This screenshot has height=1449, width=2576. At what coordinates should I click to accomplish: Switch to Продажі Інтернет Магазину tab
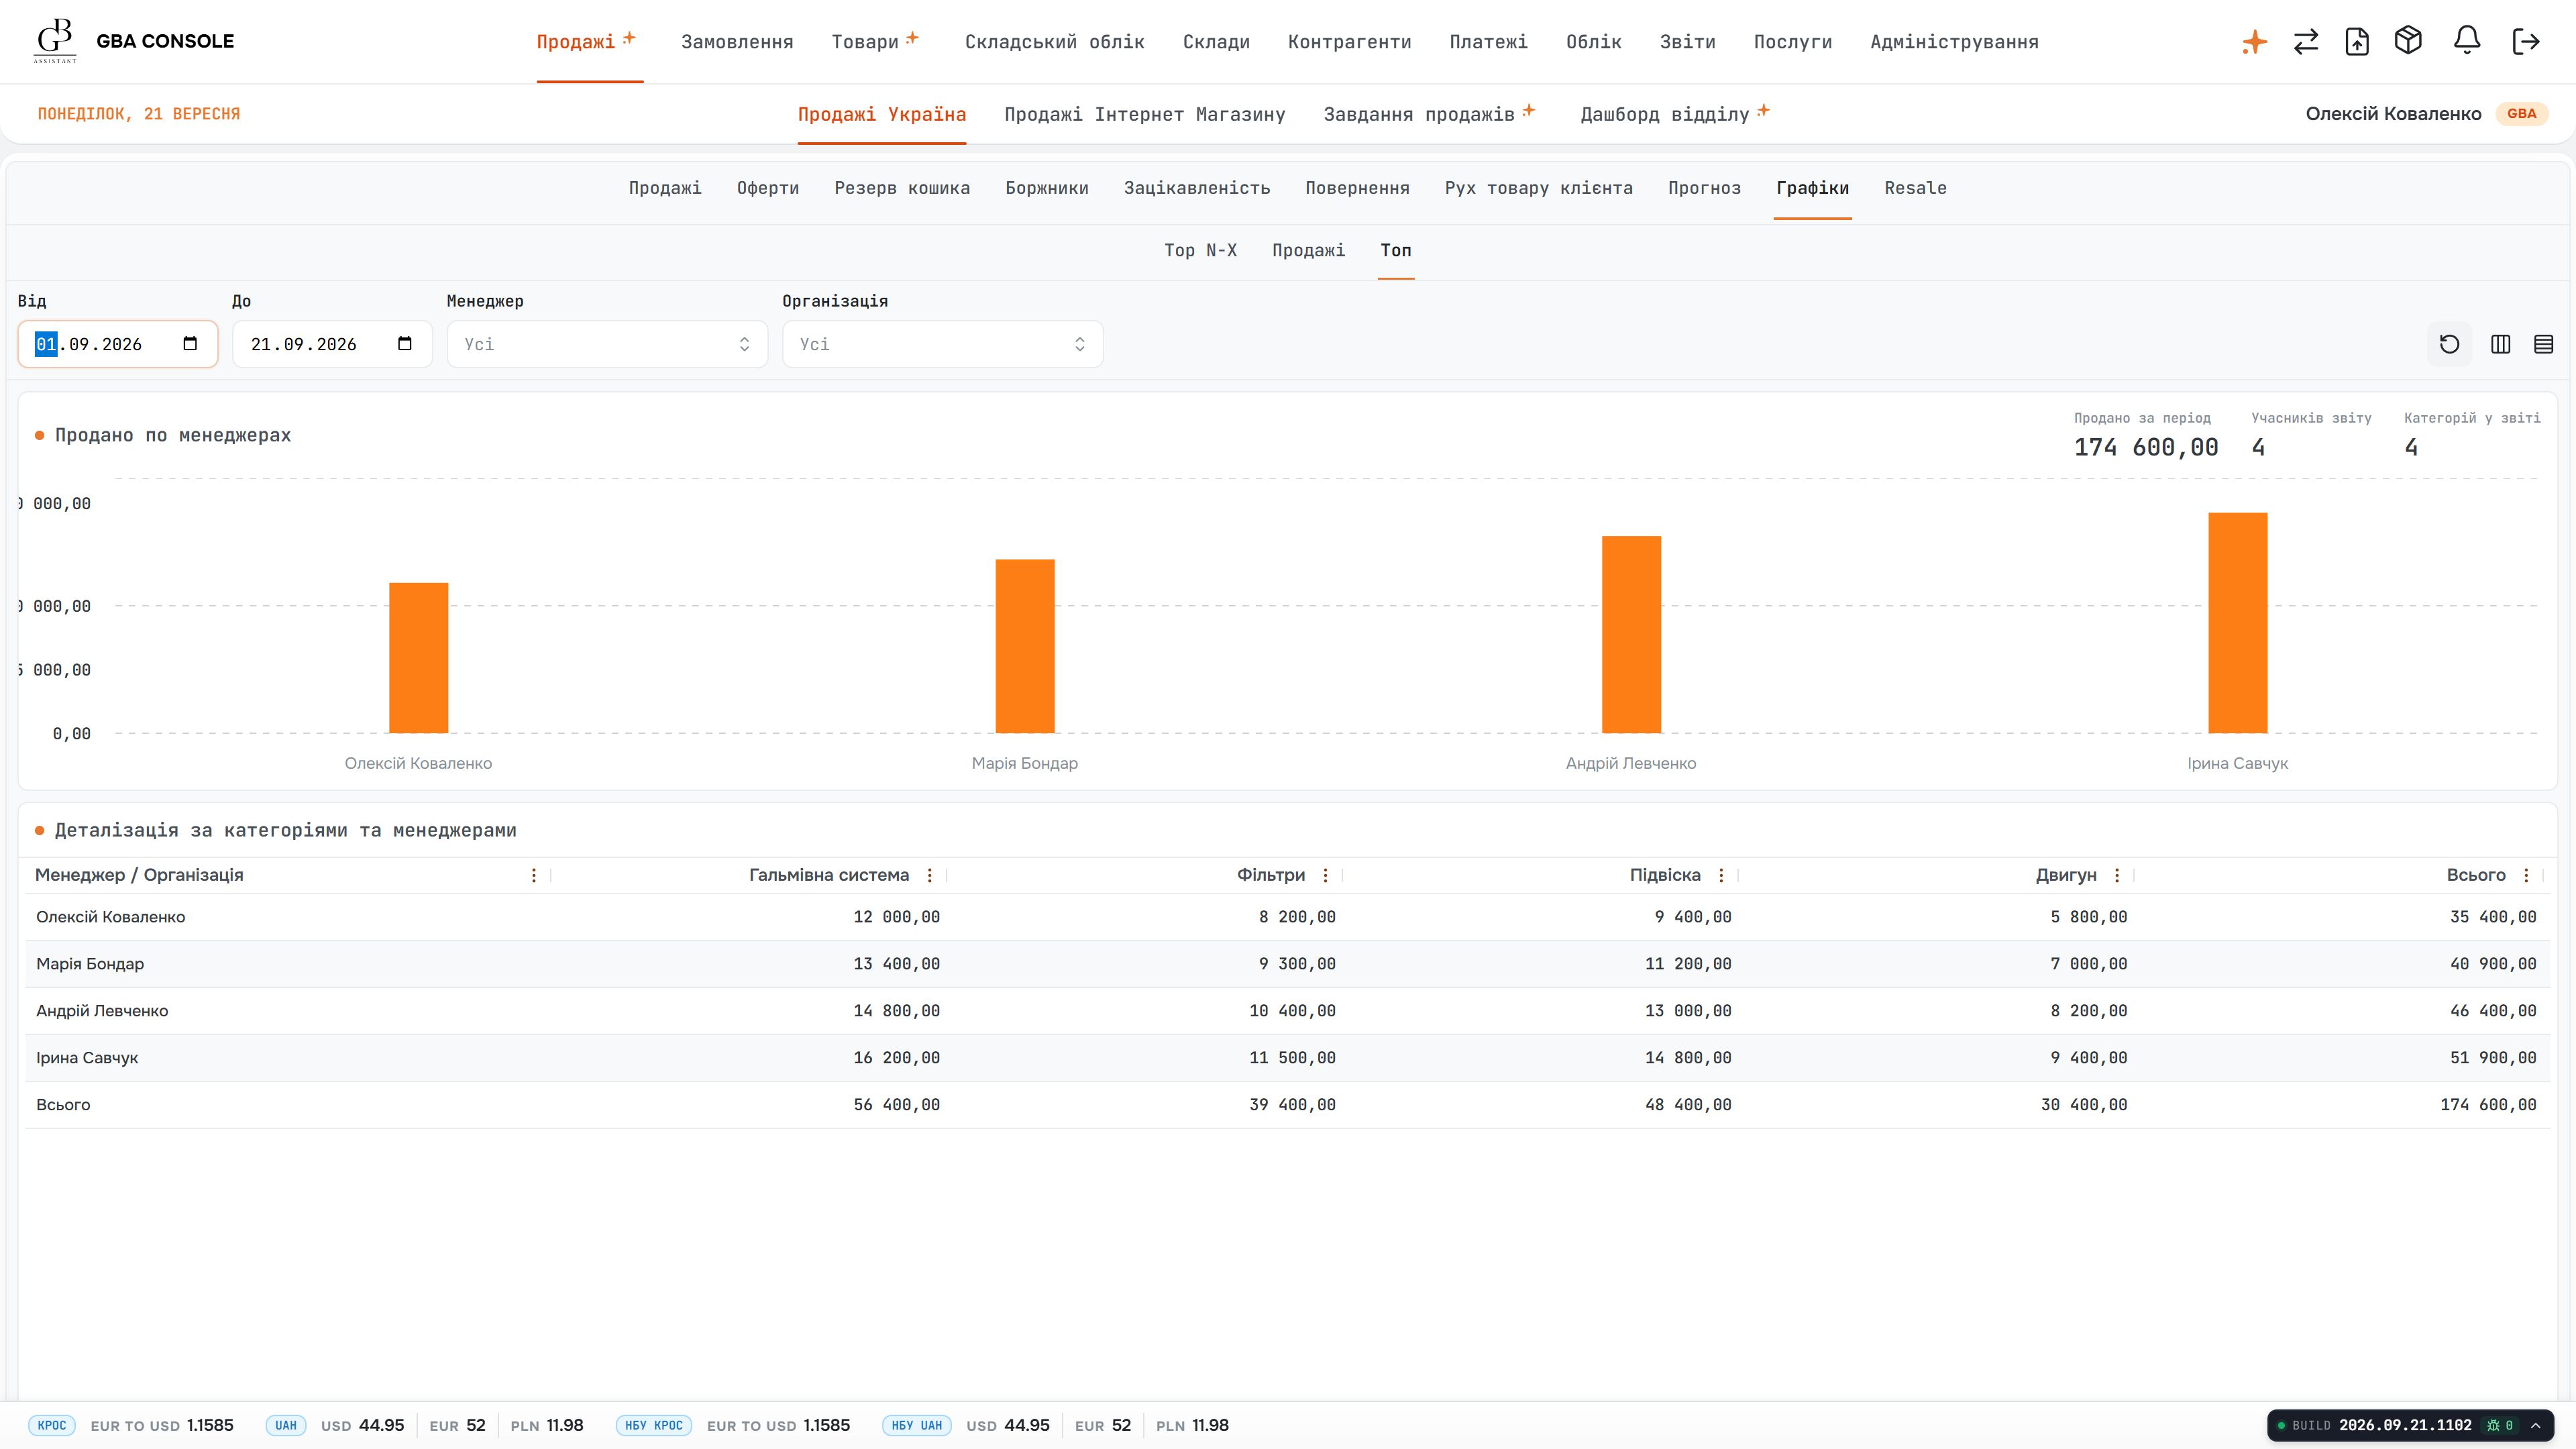pyautogui.click(x=1145, y=114)
